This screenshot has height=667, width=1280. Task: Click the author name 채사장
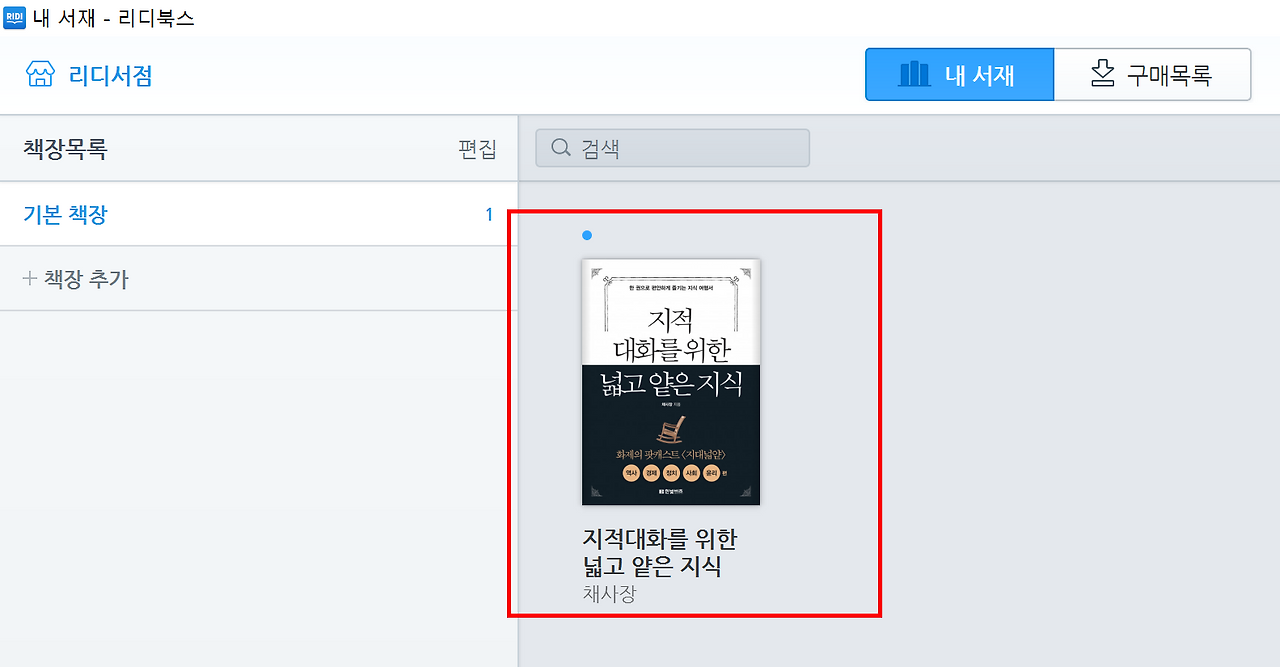[609, 593]
